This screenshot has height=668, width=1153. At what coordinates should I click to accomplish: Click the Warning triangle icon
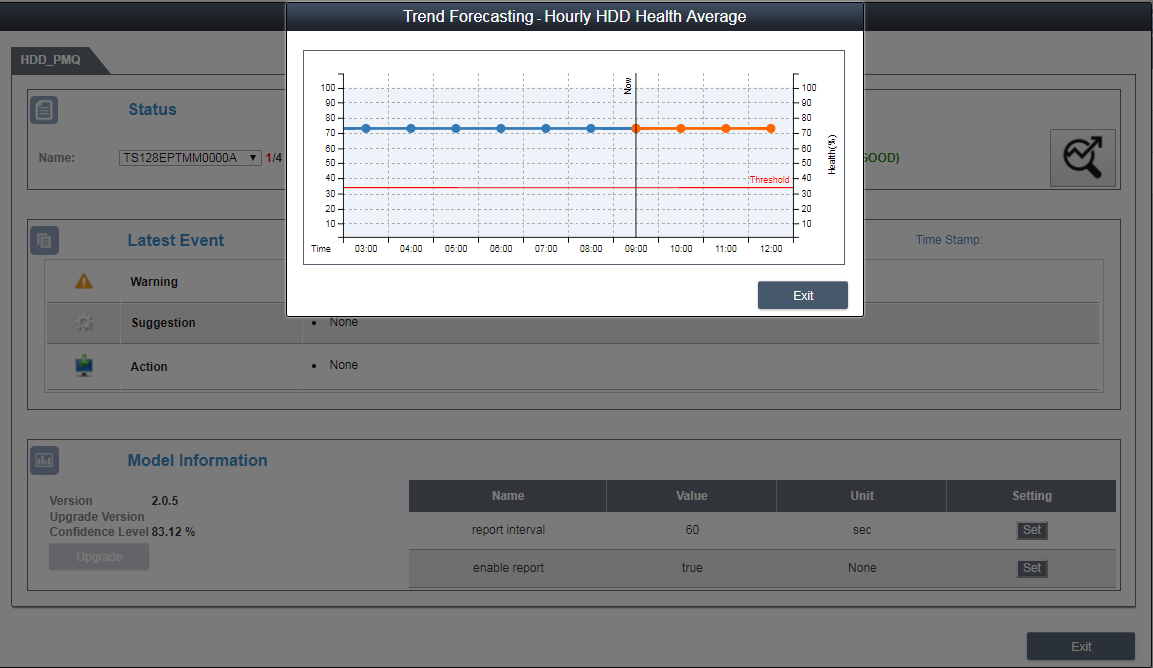pyautogui.click(x=84, y=282)
